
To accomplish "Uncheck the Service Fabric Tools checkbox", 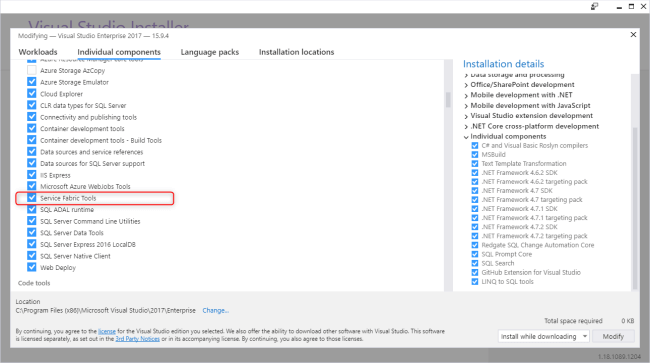I will coord(32,198).
